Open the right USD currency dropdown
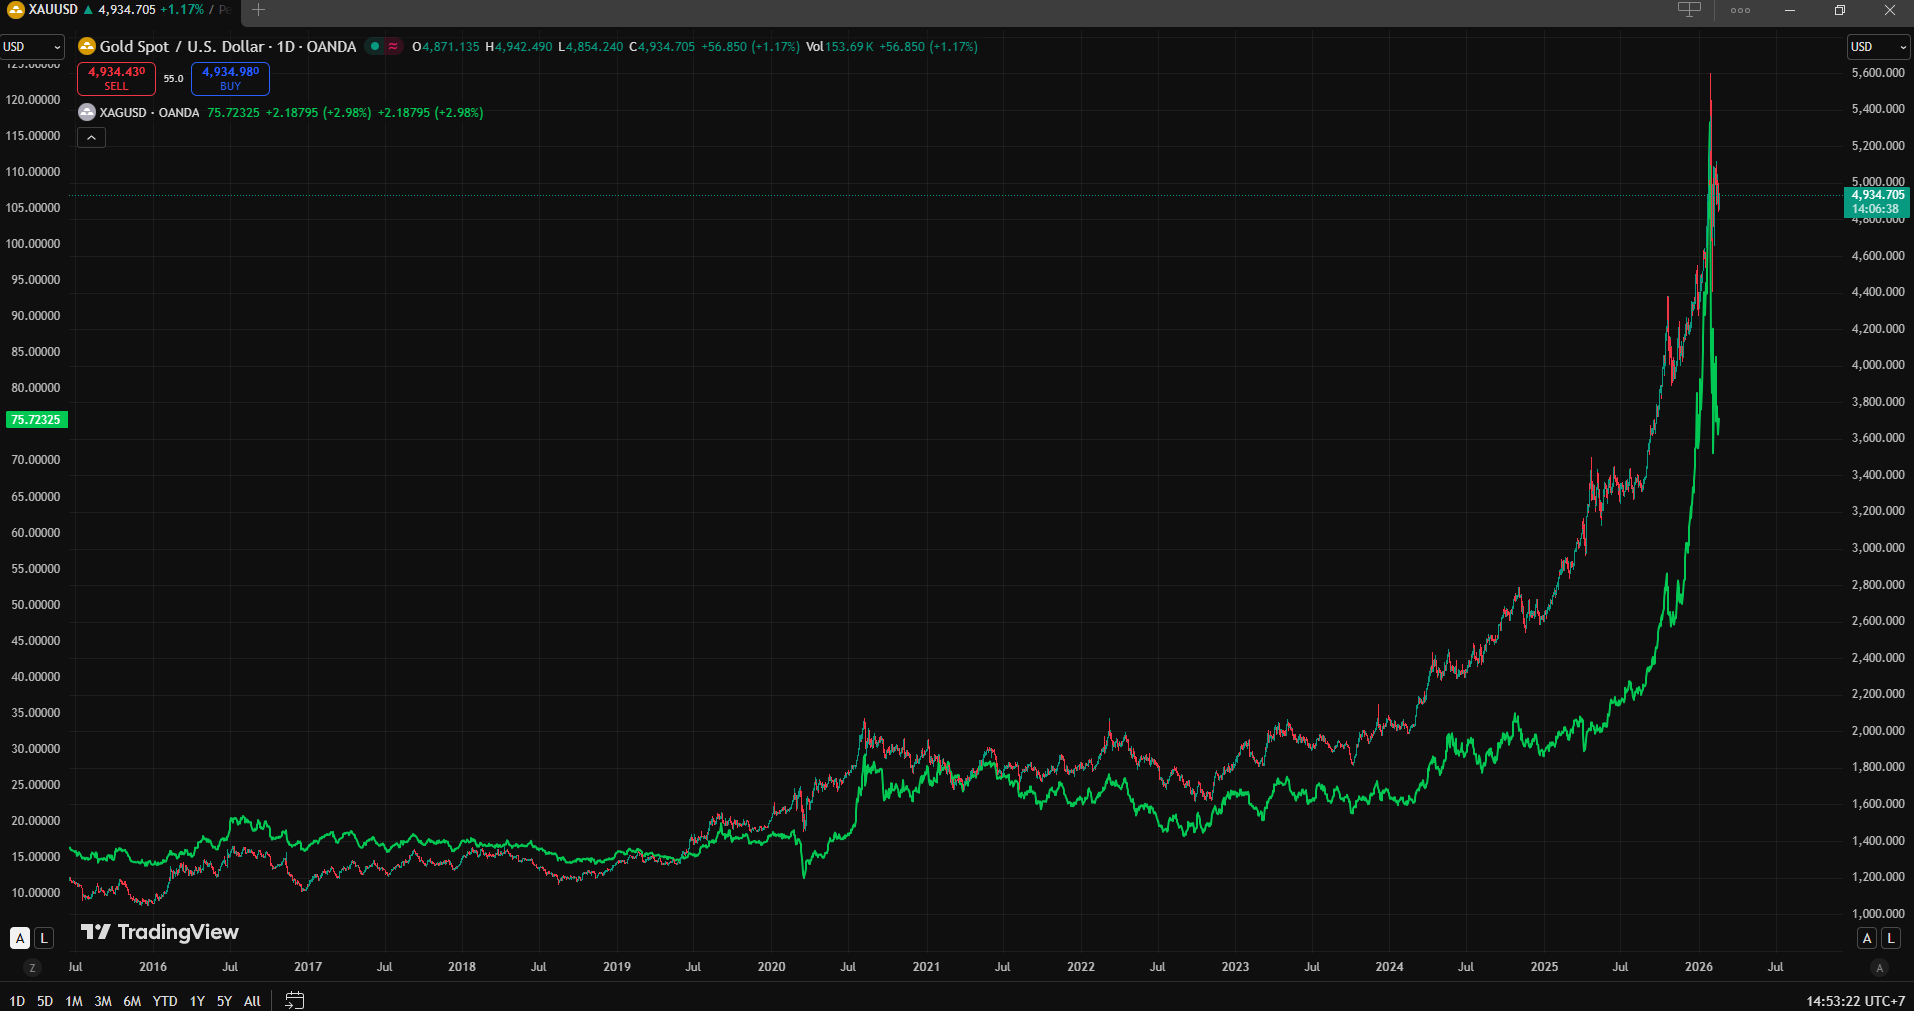The height and width of the screenshot is (1011, 1914). [x=1877, y=46]
